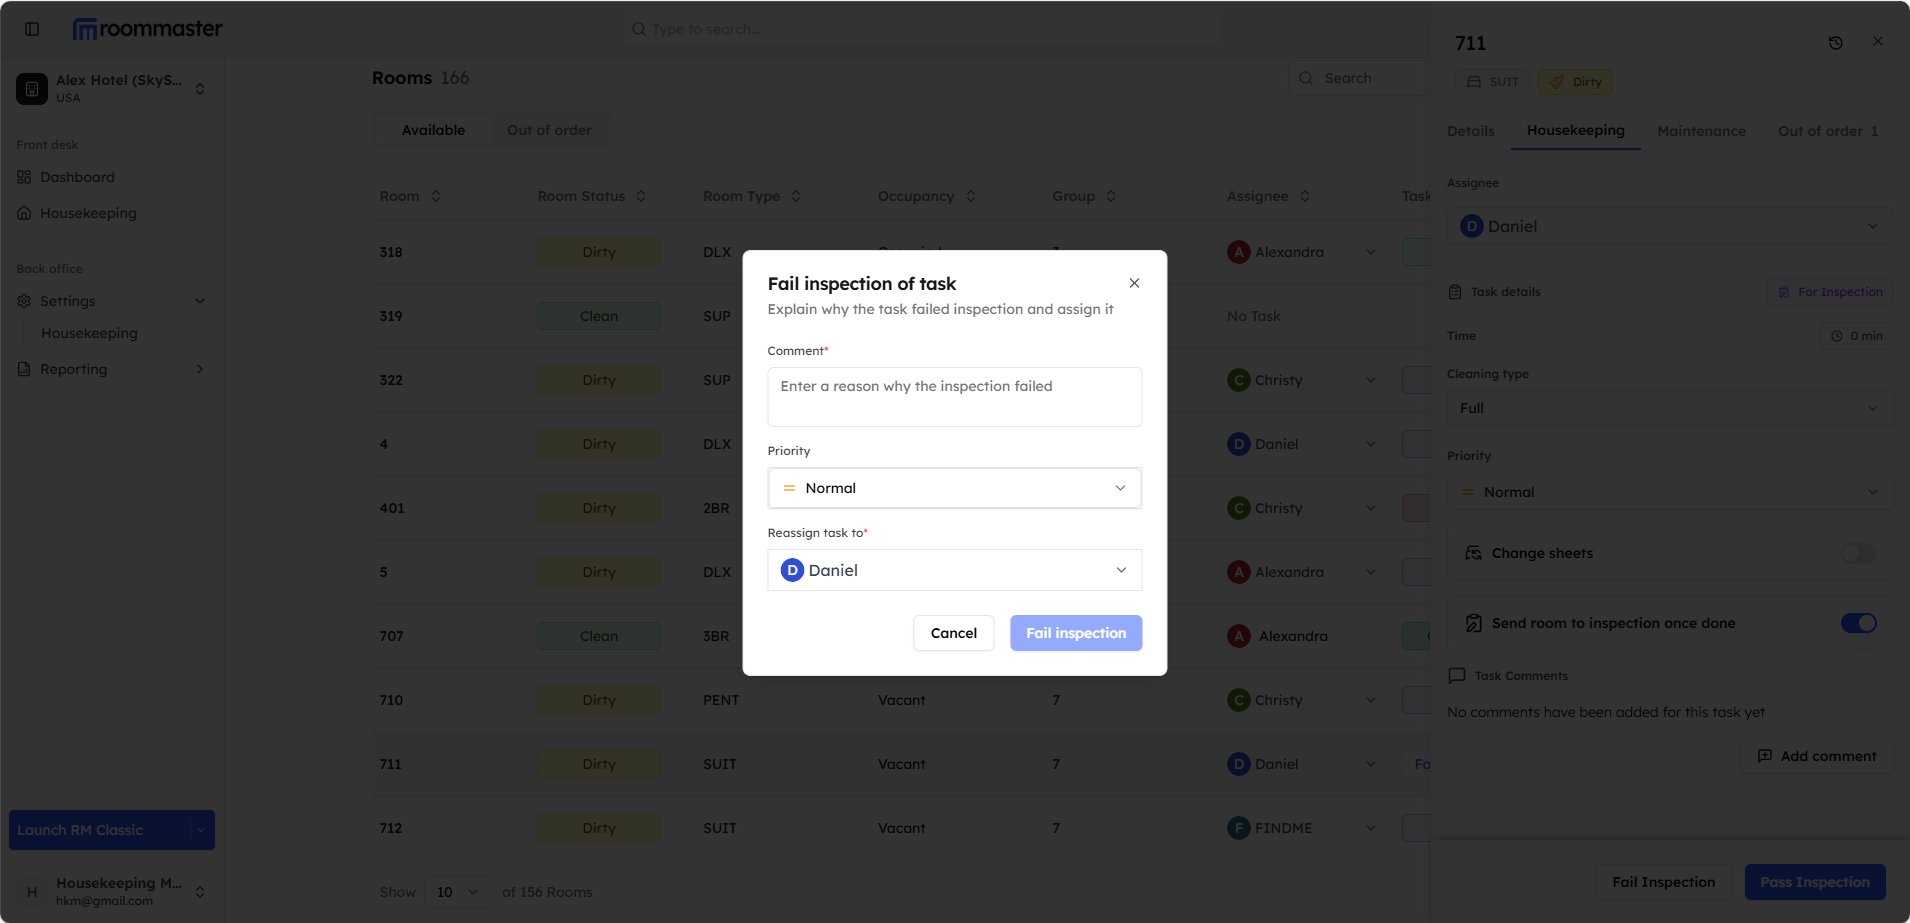Collapse the left sidebar panel

(x=31, y=29)
